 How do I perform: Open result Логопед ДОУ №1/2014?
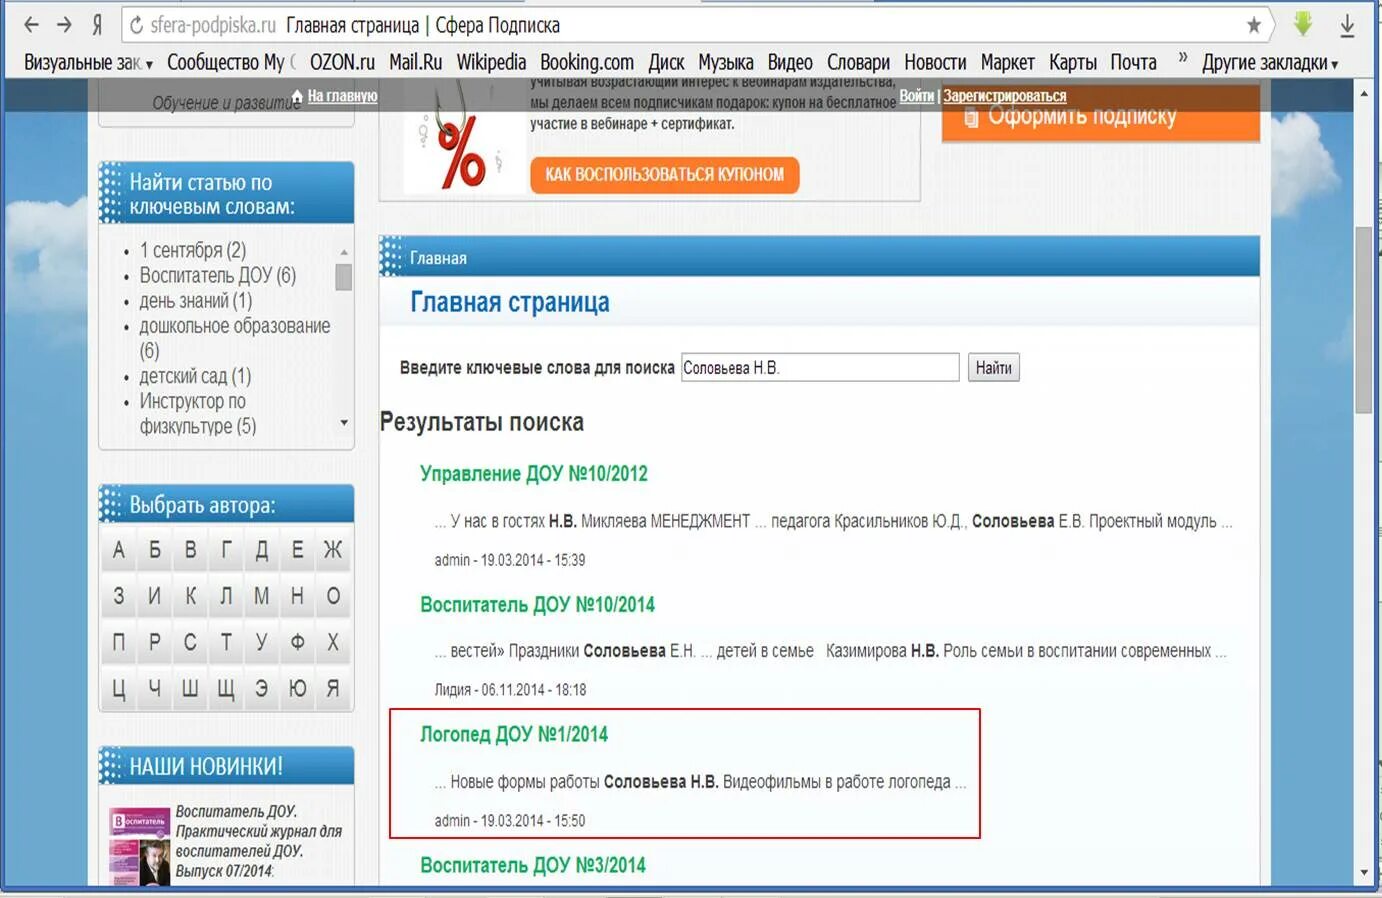(514, 734)
